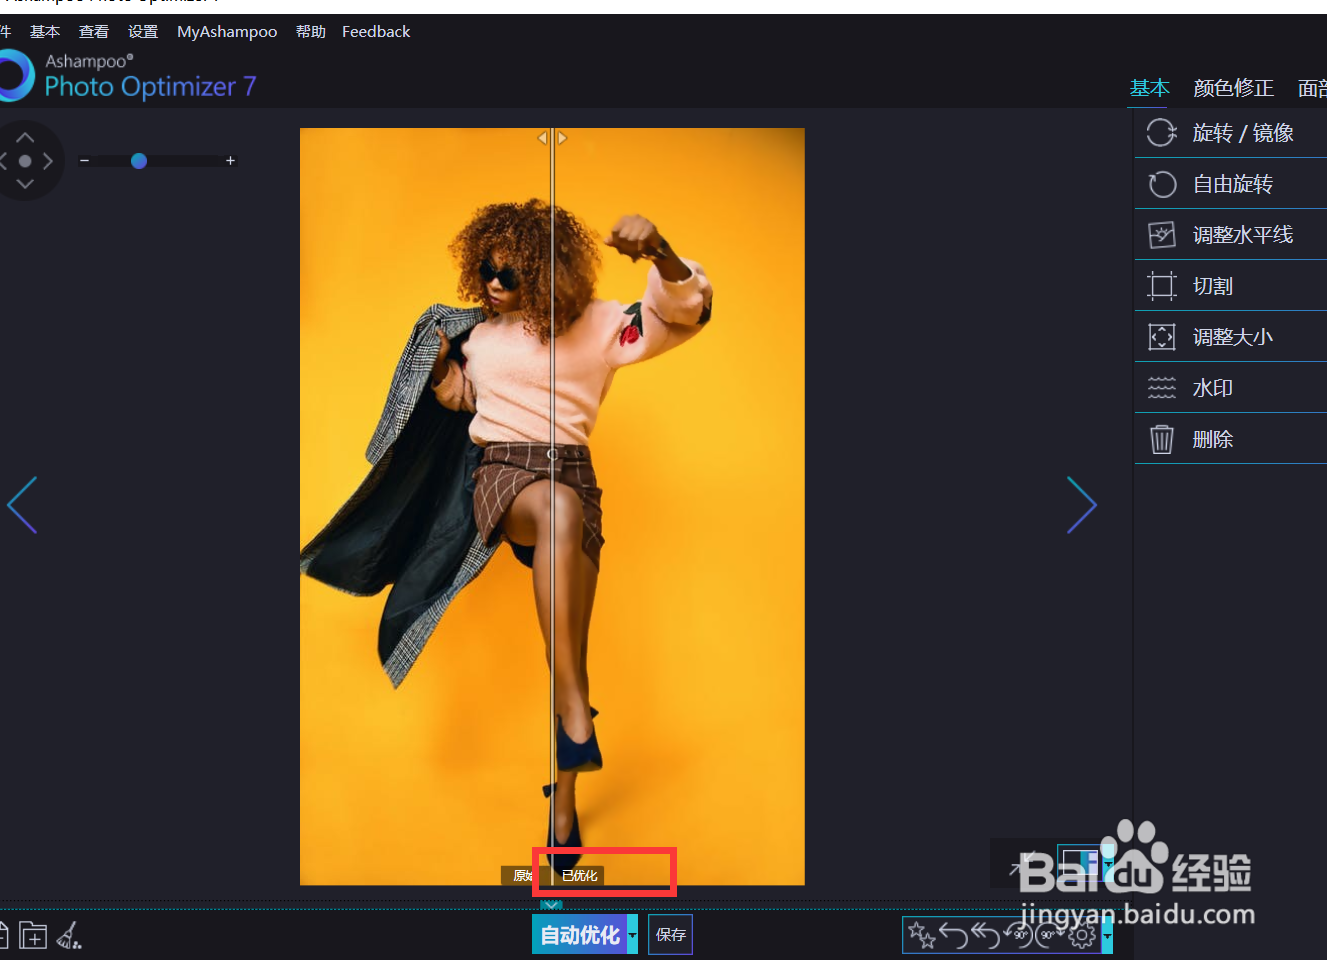
Task: Click the 已优化 label on the photo
Action: tap(579, 875)
